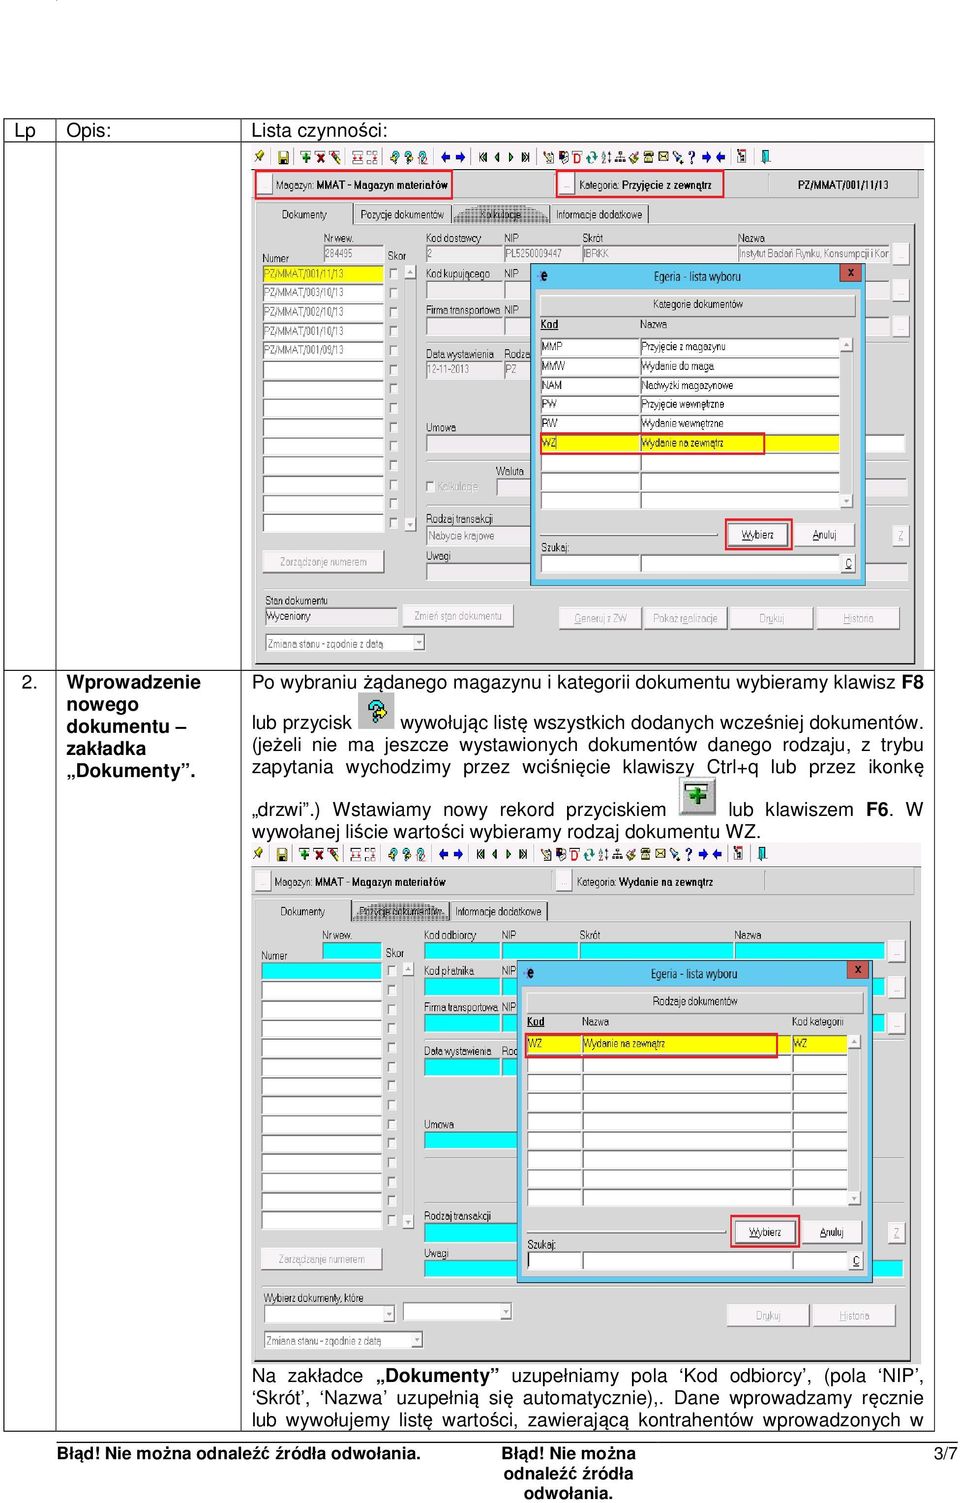Close the Rodzaje dokumentów list dialog

[x=858, y=970]
